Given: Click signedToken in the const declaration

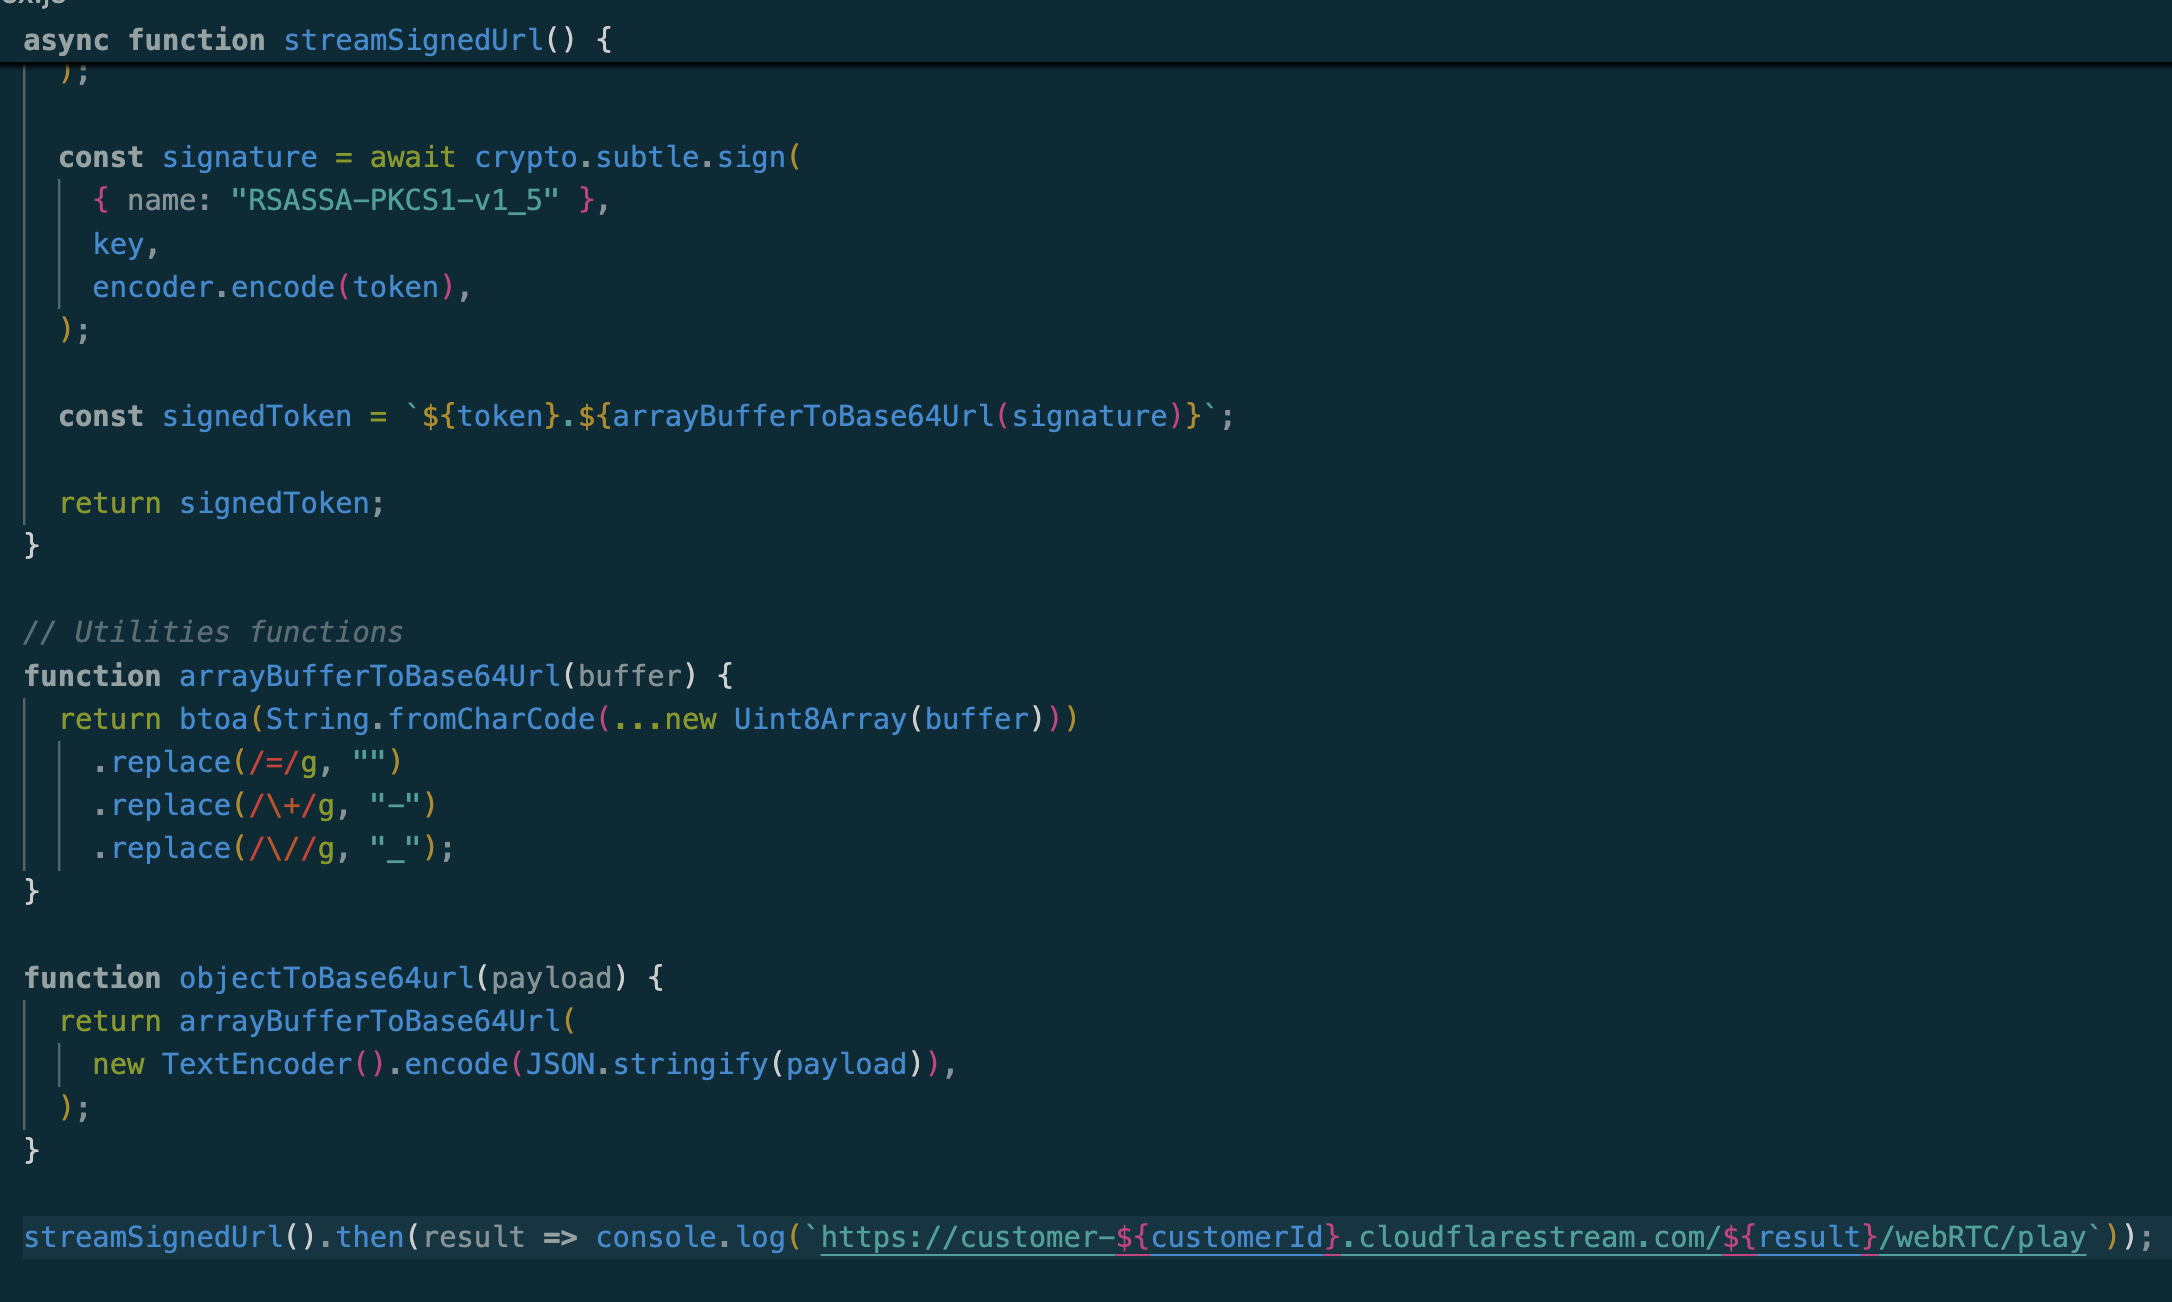Looking at the screenshot, I should click(256, 416).
